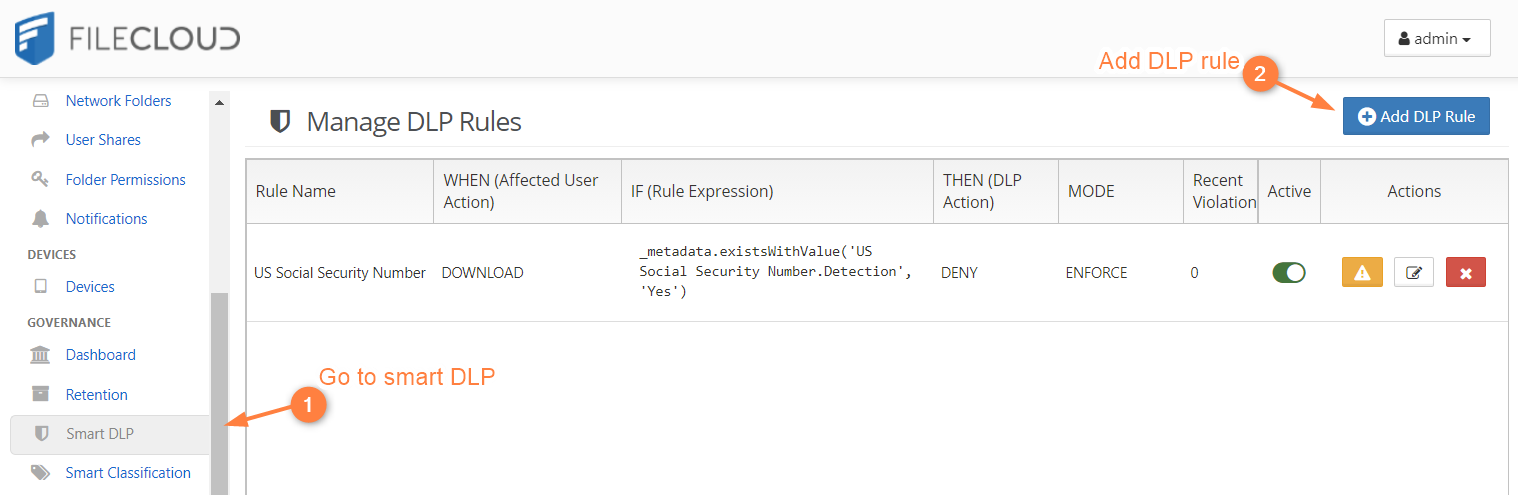1518x495 pixels.
Task: Click the FileCloud logo
Action: click(127, 38)
